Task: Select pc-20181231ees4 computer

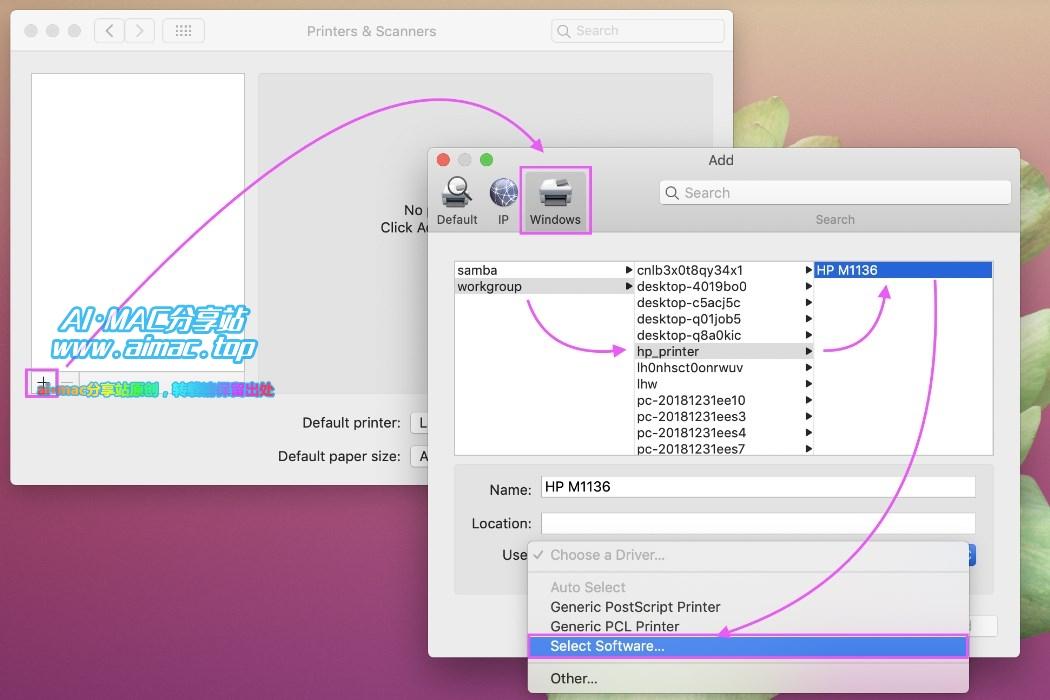Action: tap(723, 433)
